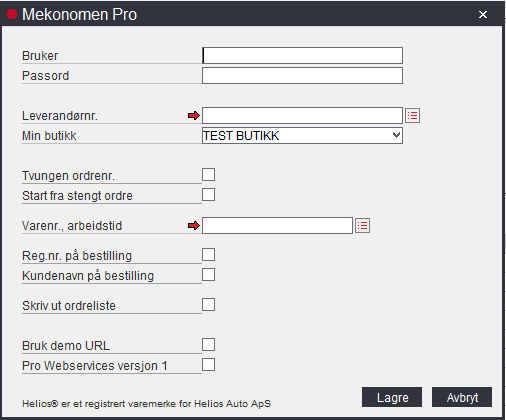Toggle Reg.nr. på bestilling checkbox
Viewport: 506px width, 420px height.
click(208, 254)
